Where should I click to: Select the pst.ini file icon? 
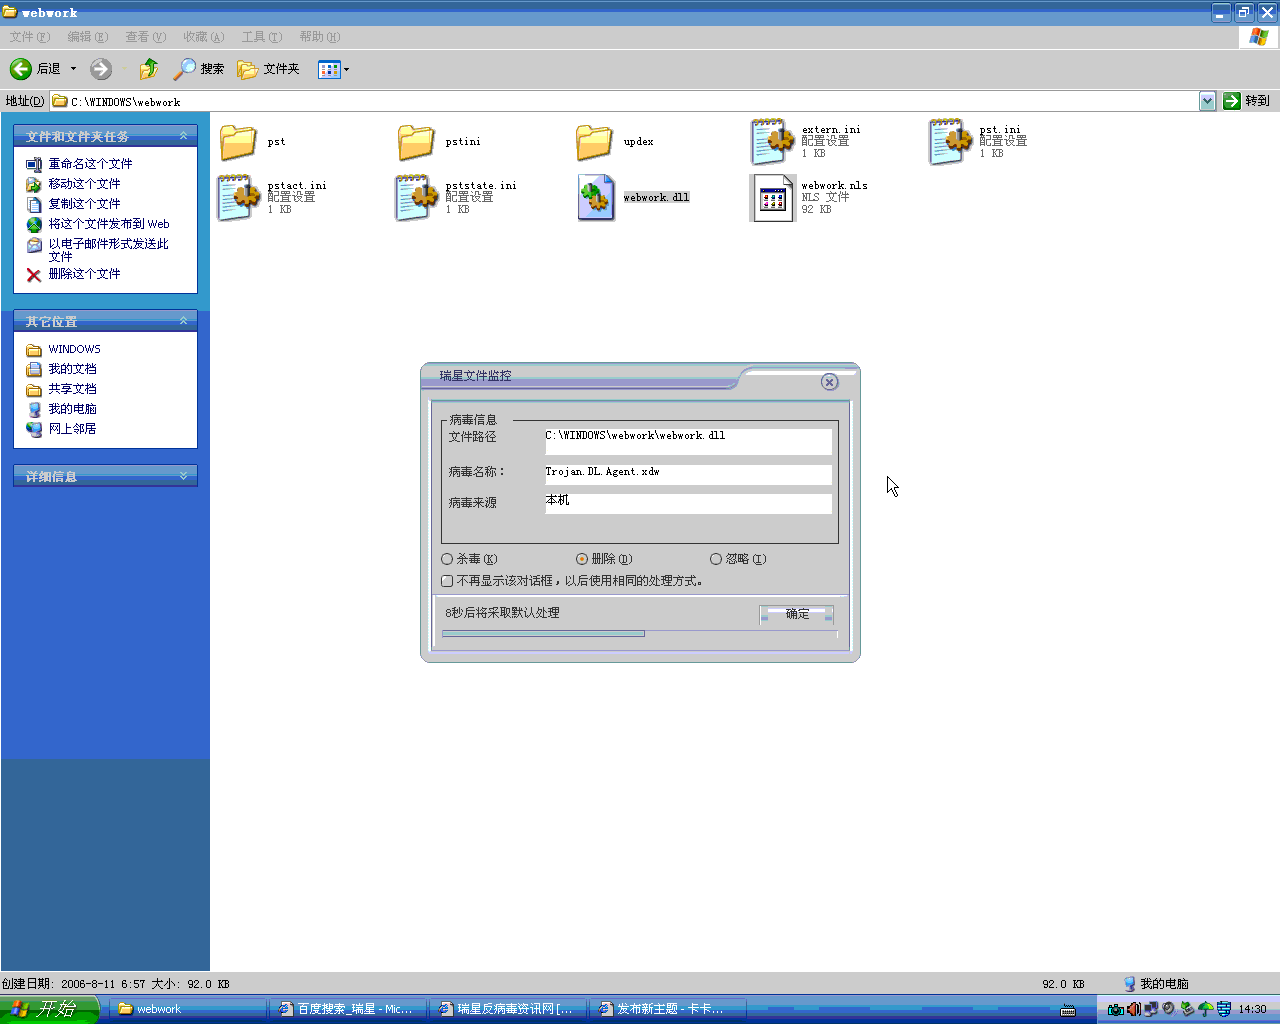click(x=950, y=142)
